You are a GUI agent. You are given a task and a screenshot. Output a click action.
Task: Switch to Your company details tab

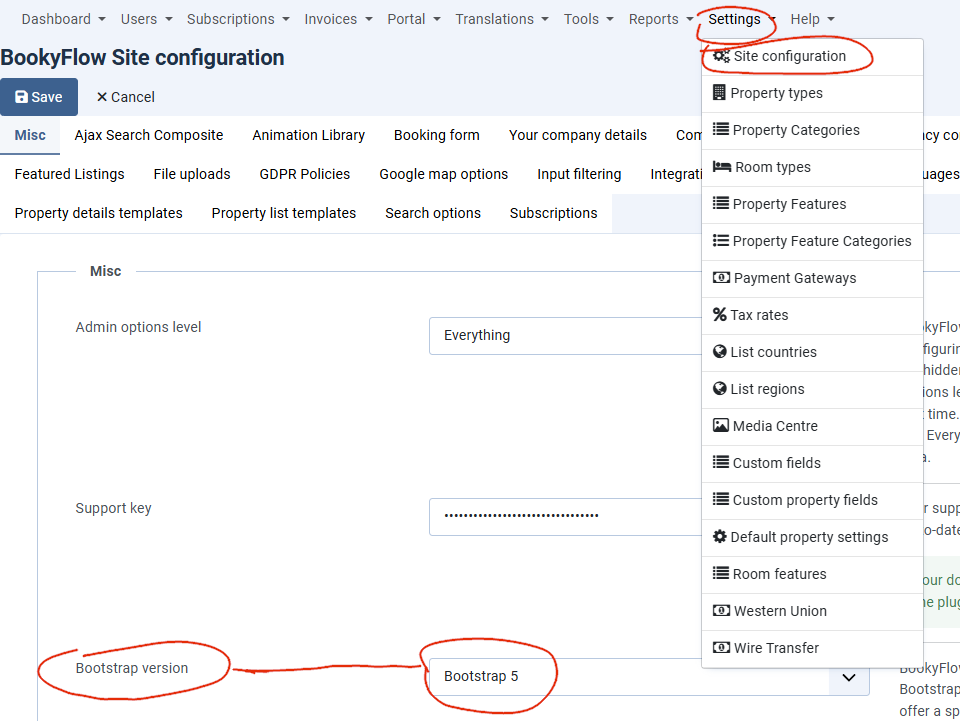(x=577, y=135)
